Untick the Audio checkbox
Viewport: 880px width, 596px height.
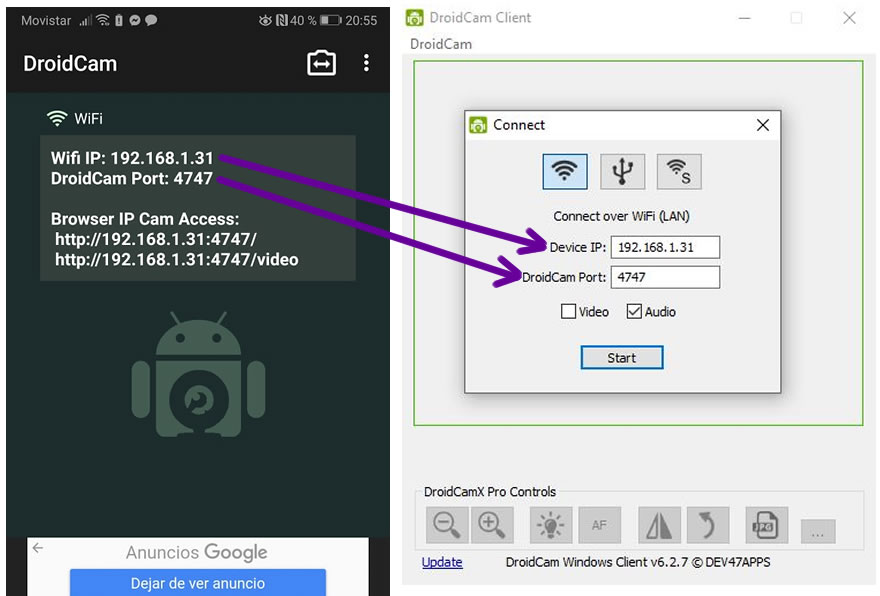tap(634, 311)
